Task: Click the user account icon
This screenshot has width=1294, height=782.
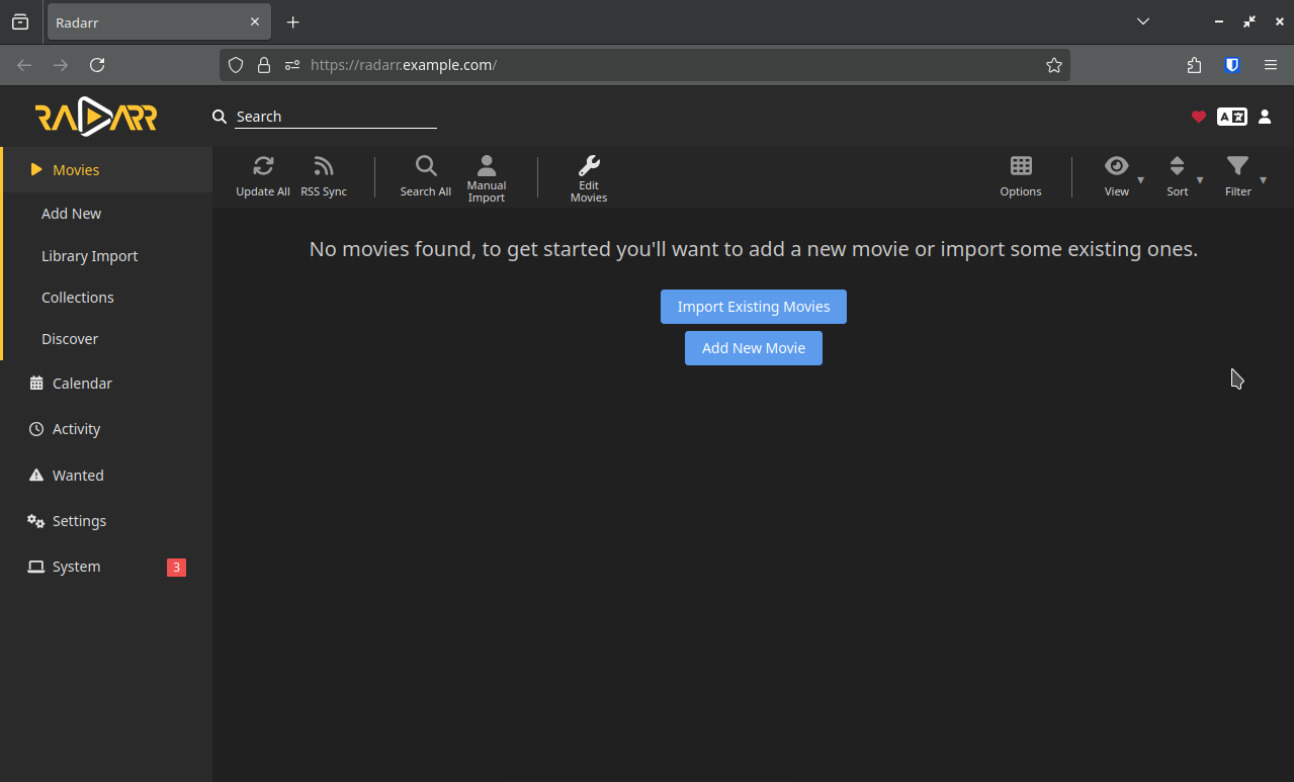Action: point(1264,117)
